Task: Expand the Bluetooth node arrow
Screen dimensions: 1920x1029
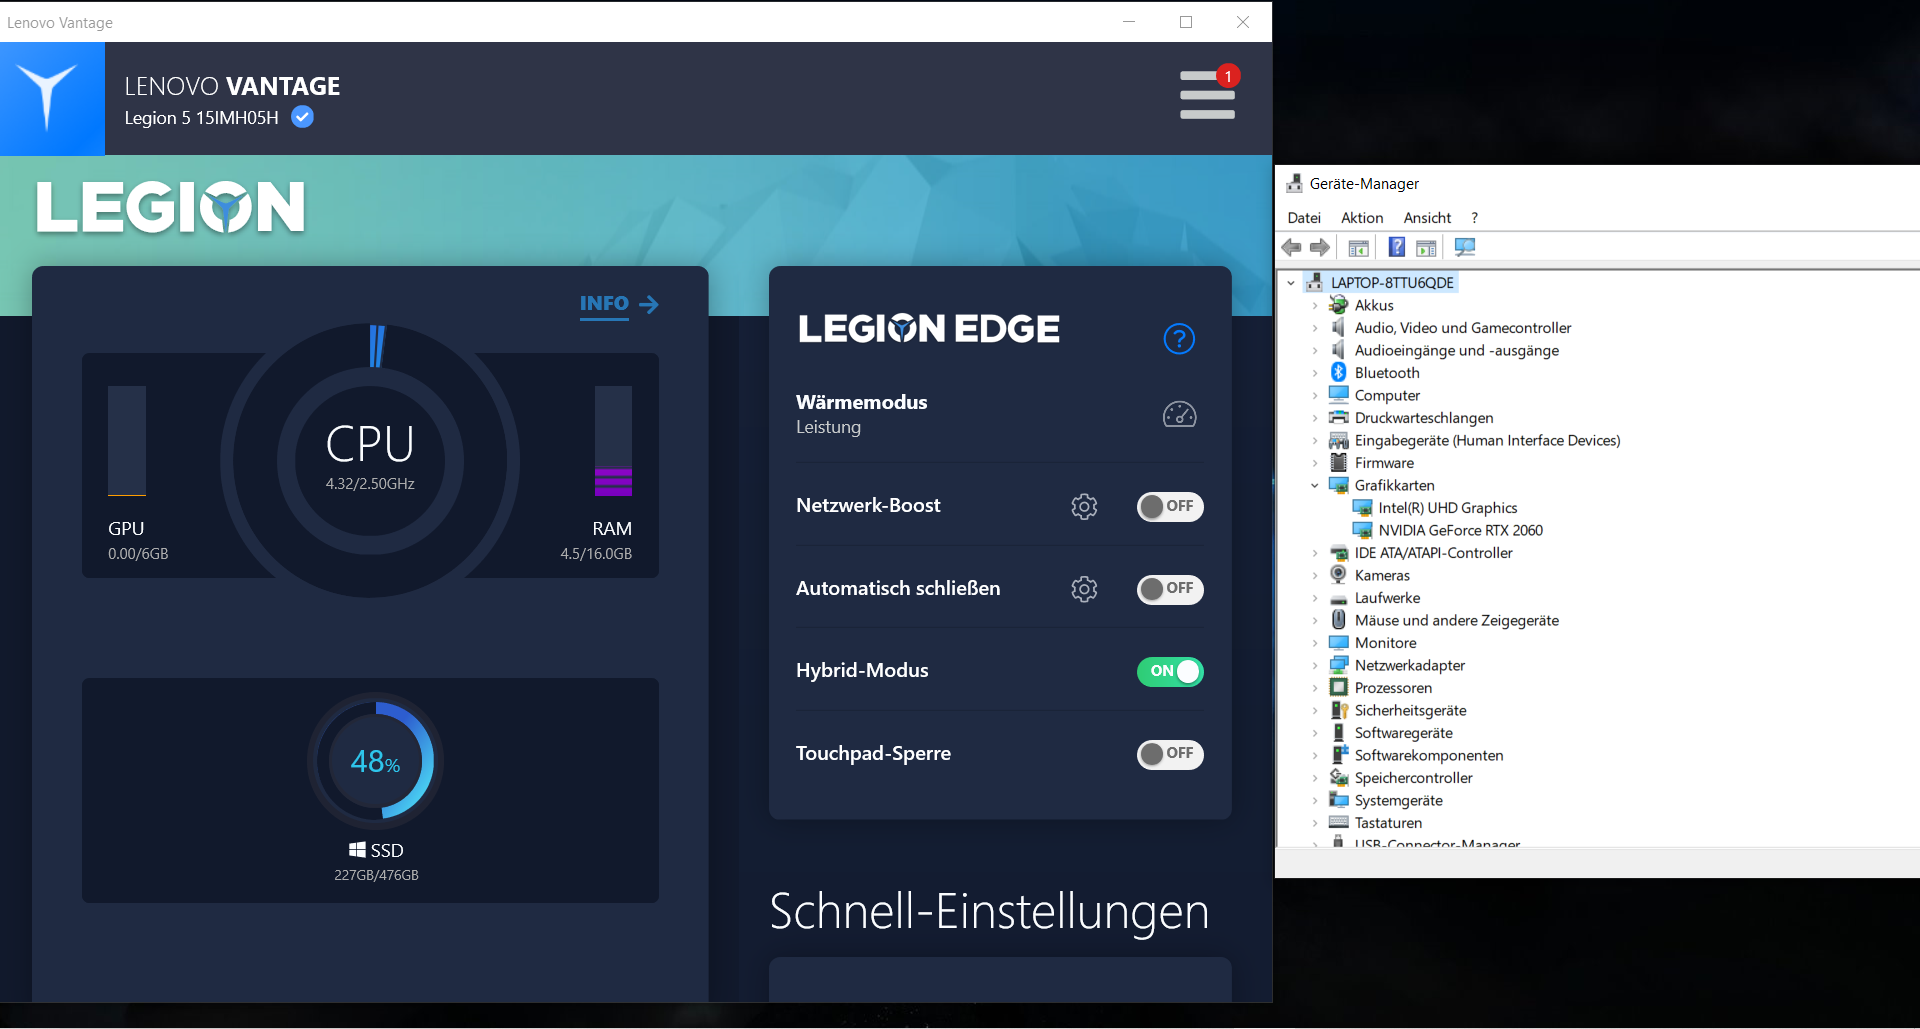Action: (x=1315, y=373)
